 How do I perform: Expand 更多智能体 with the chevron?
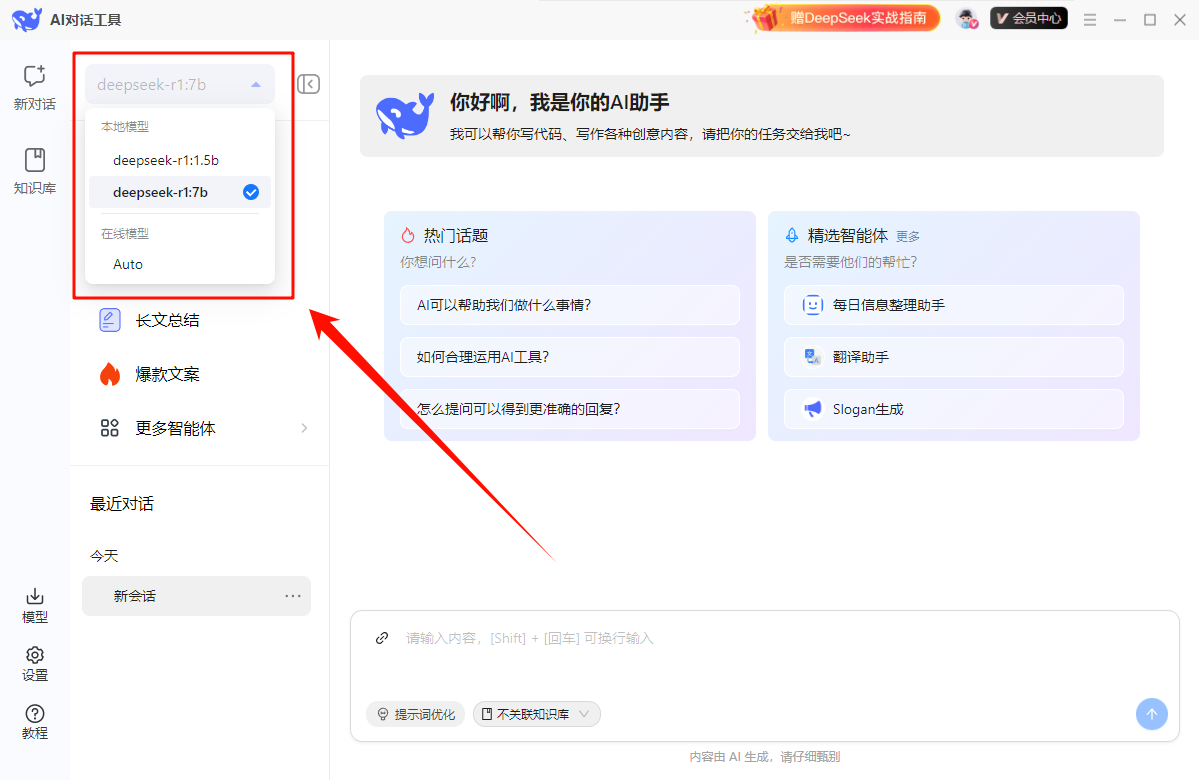[x=304, y=428]
